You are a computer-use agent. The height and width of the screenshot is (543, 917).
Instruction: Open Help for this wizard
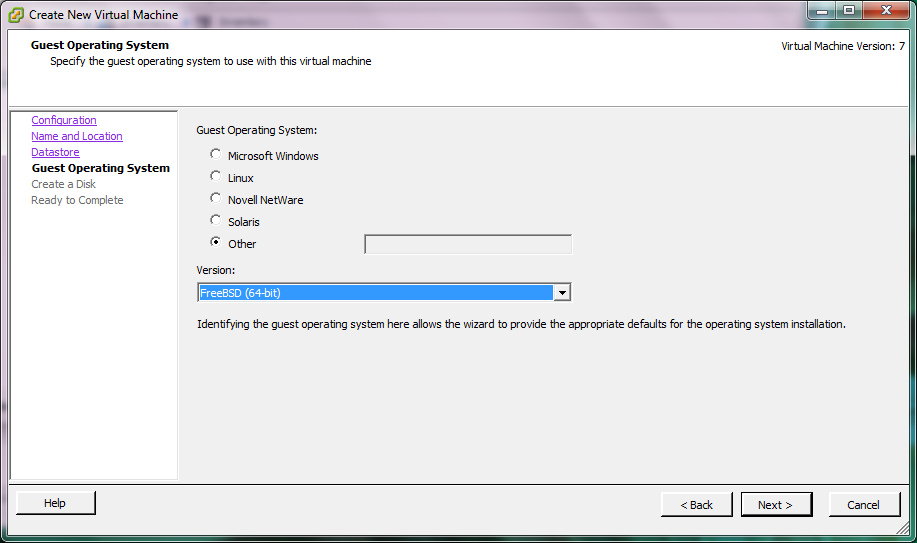click(56, 503)
